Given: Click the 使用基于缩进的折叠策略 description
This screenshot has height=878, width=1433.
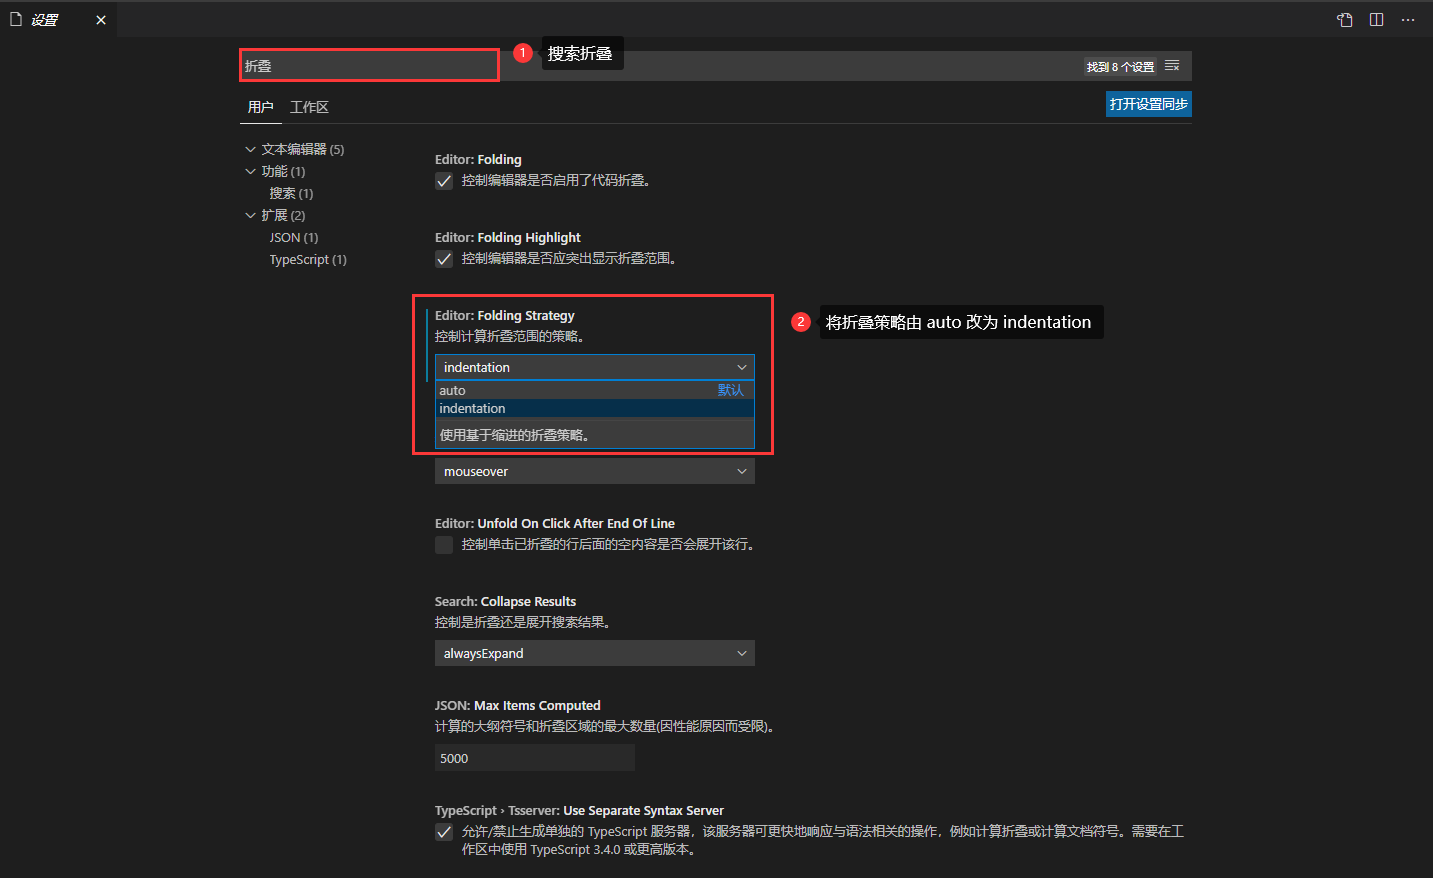Looking at the screenshot, I should click(515, 435).
